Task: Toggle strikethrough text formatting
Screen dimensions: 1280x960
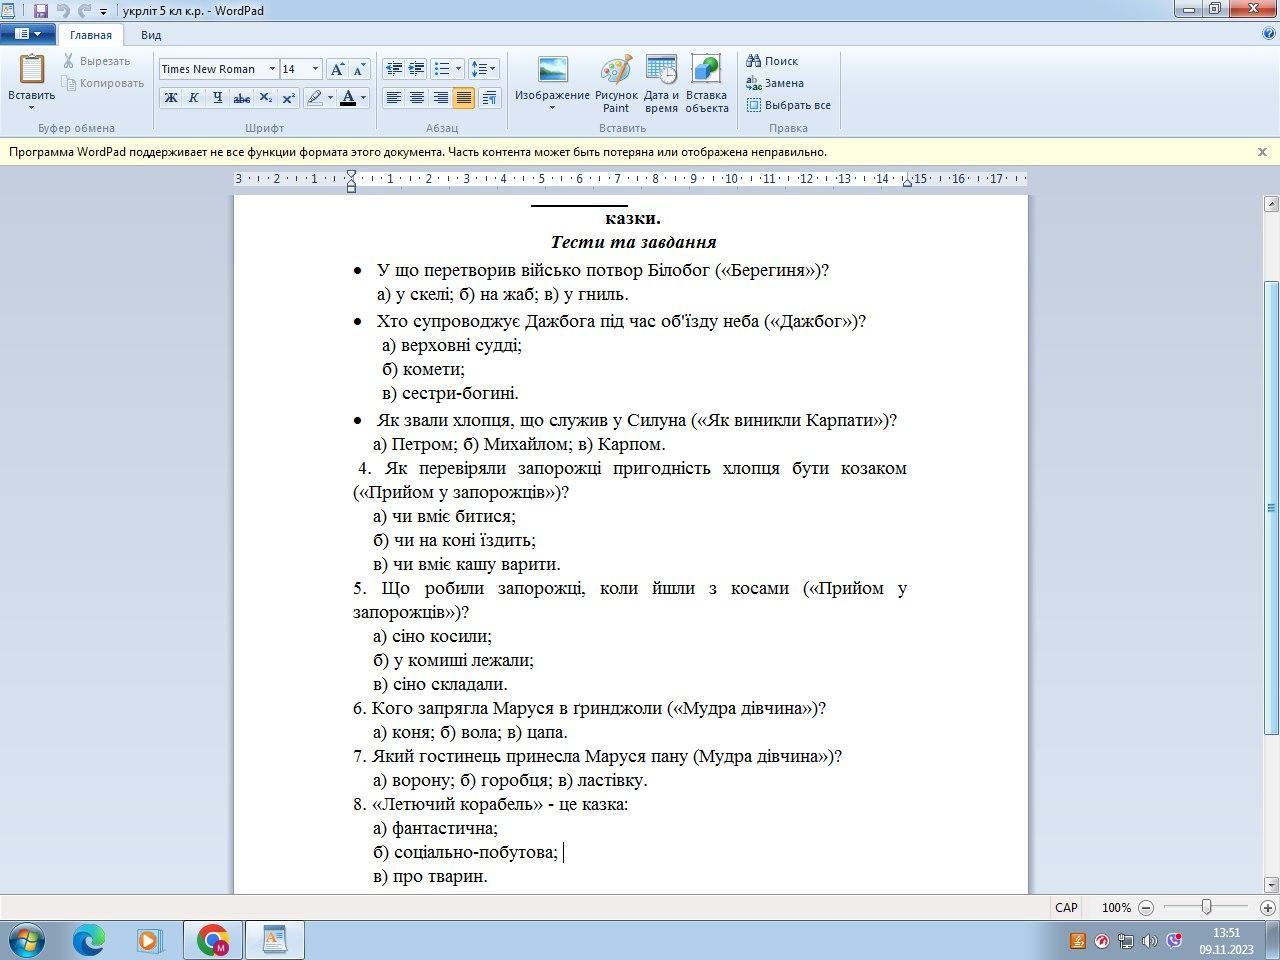Action: pyautogui.click(x=241, y=98)
